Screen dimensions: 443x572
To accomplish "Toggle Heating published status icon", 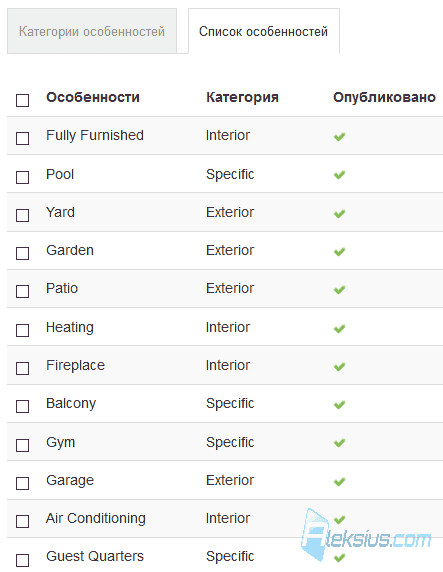I will [339, 328].
